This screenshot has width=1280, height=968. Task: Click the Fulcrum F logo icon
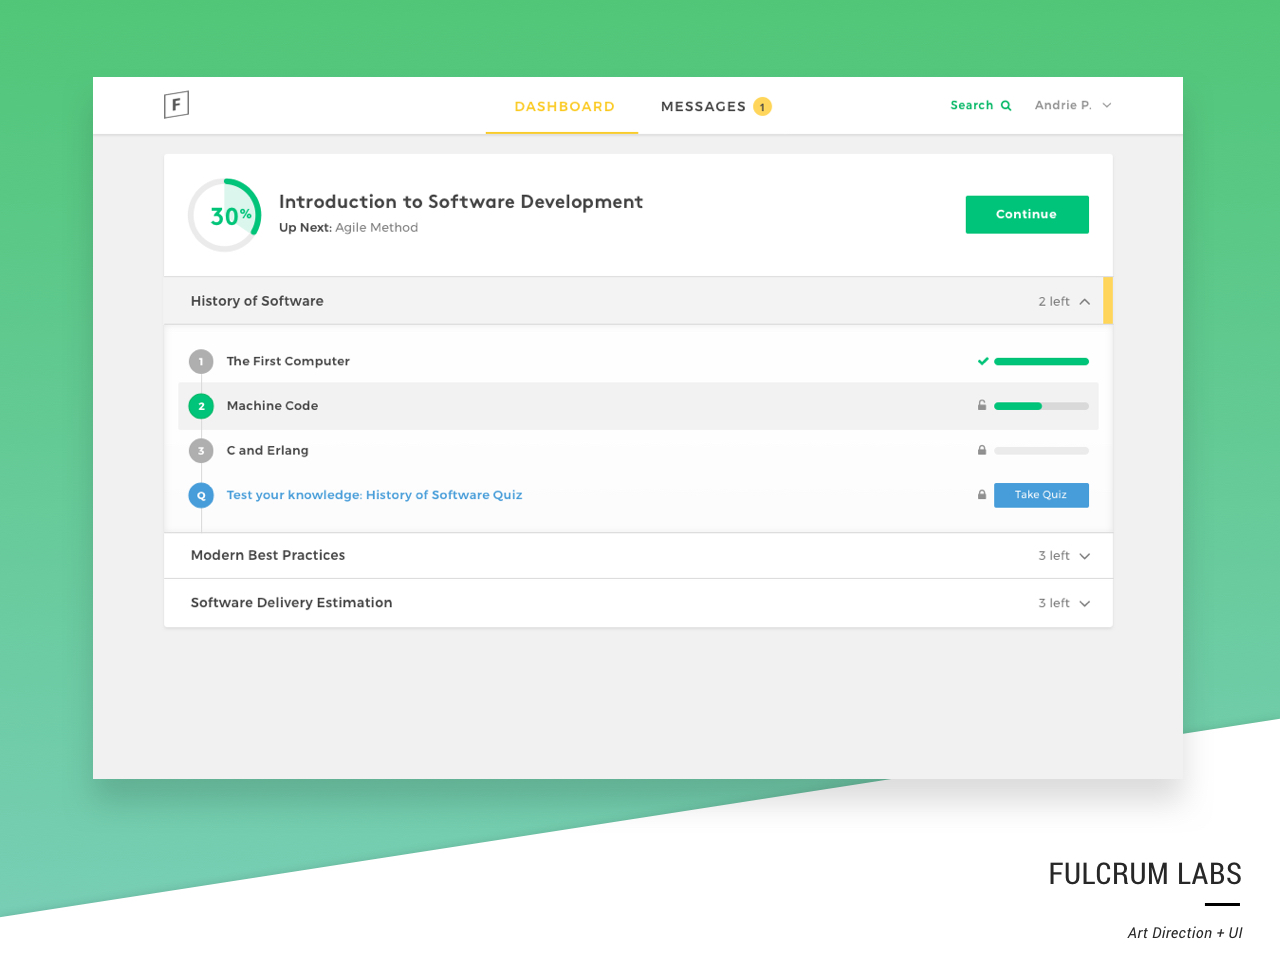click(x=176, y=104)
